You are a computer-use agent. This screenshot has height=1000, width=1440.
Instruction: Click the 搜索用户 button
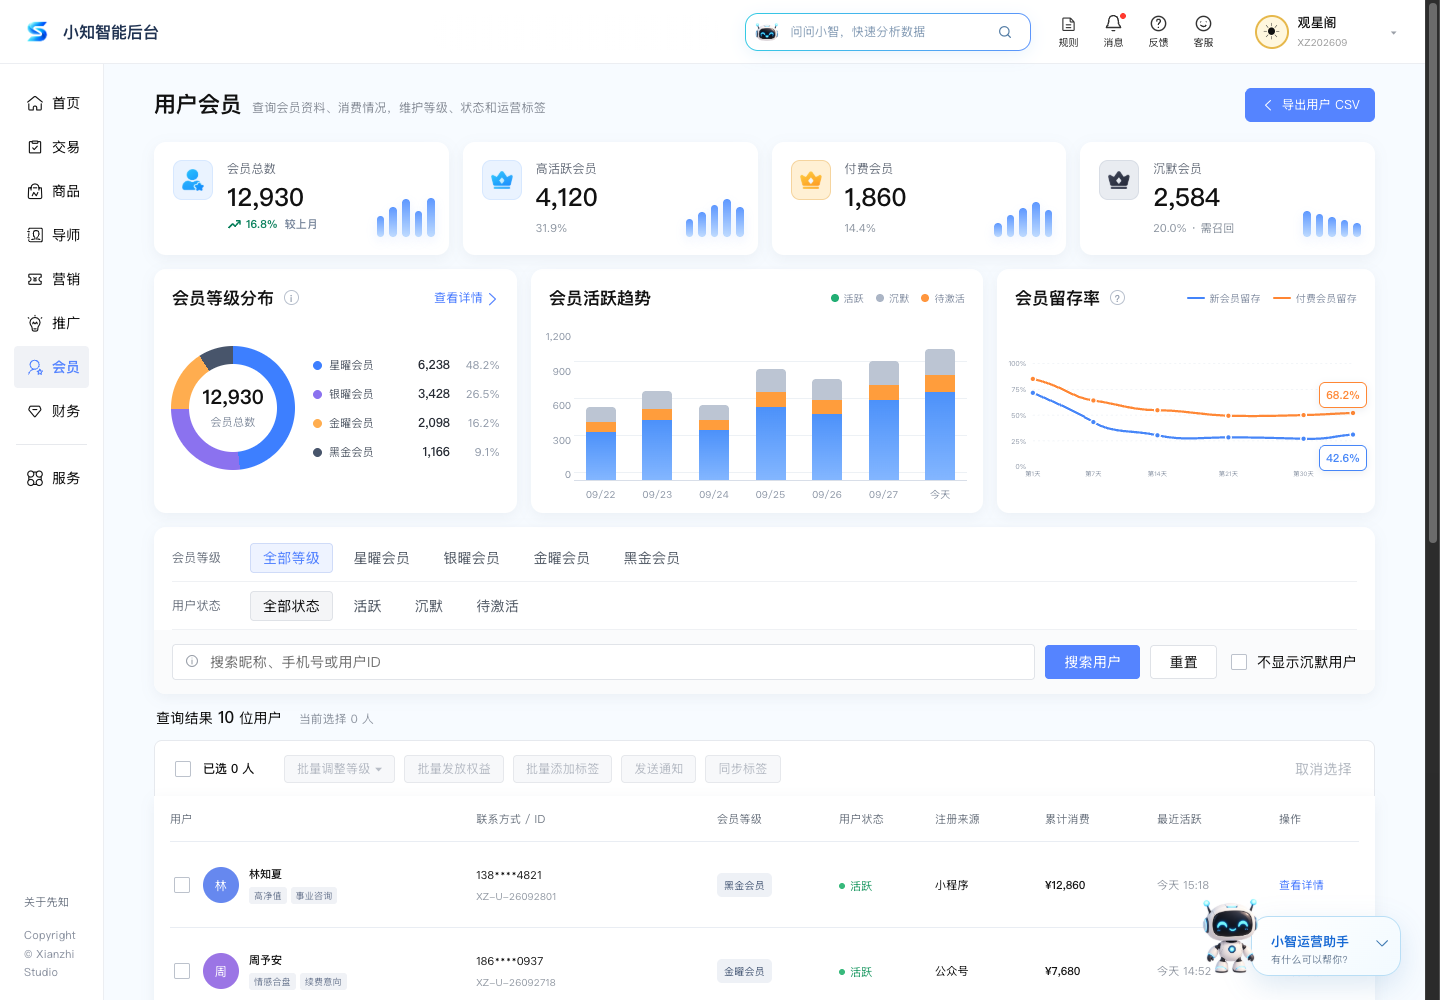coord(1092,662)
